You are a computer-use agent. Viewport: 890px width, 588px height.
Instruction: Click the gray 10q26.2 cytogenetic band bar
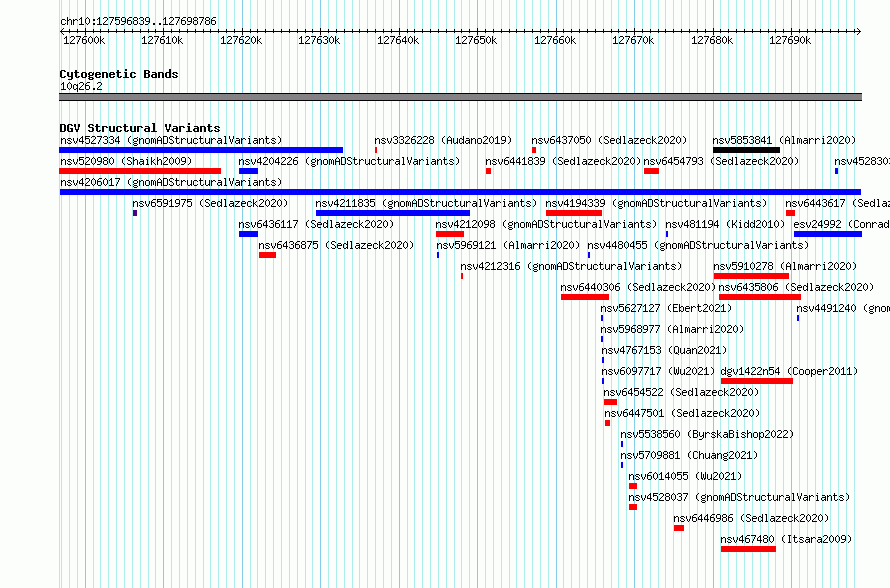tap(460, 97)
